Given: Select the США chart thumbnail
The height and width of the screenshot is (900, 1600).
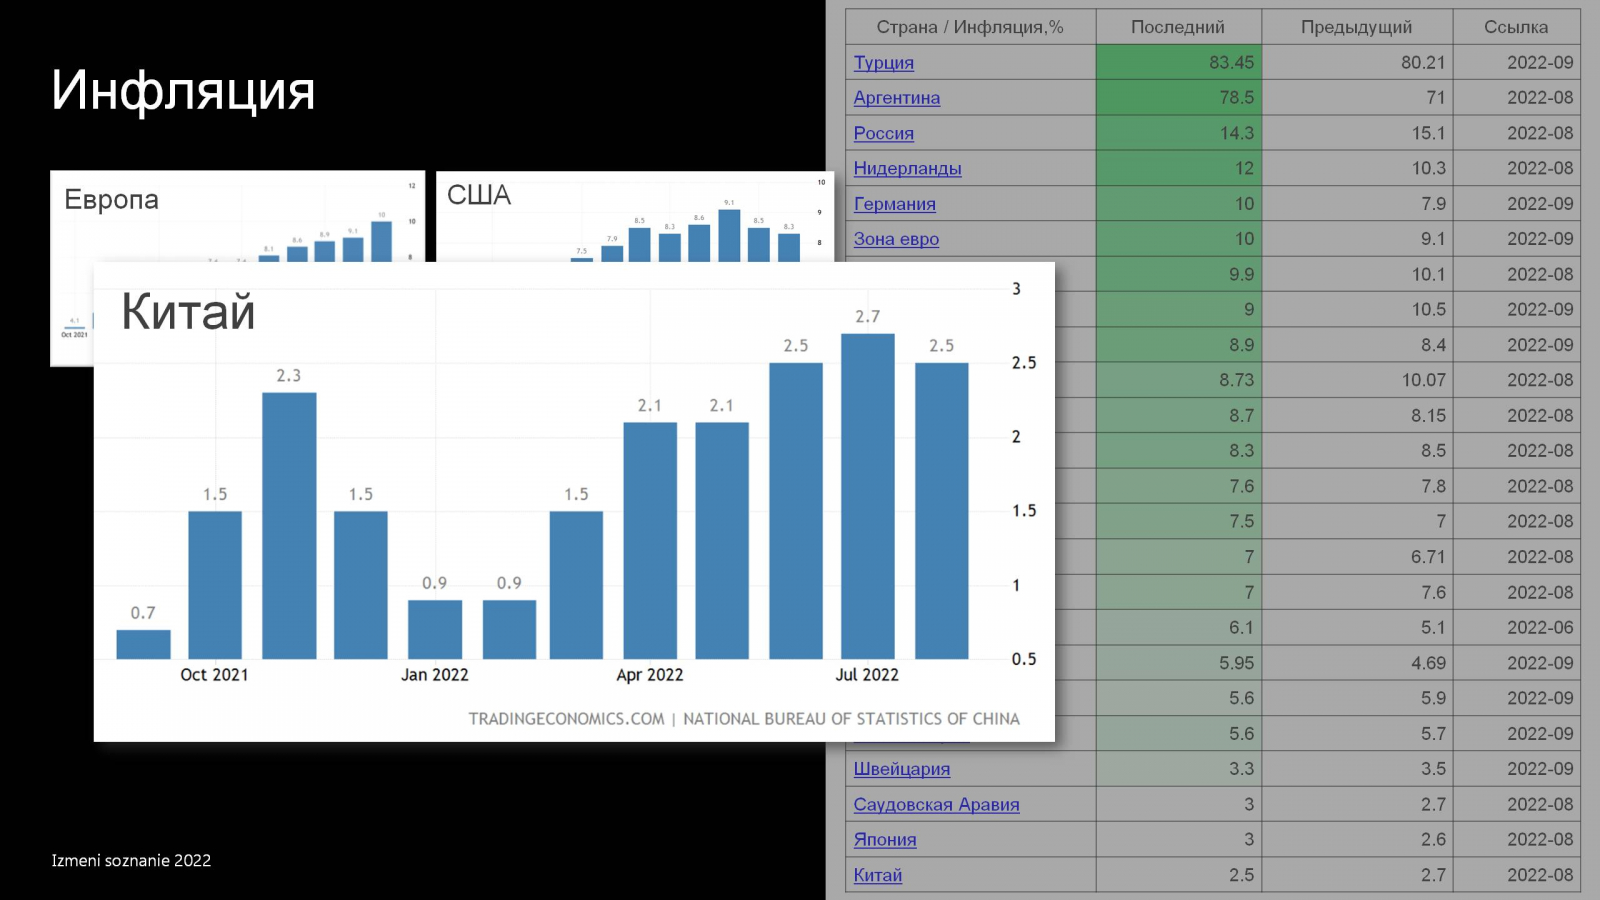Looking at the screenshot, I should [634, 216].
